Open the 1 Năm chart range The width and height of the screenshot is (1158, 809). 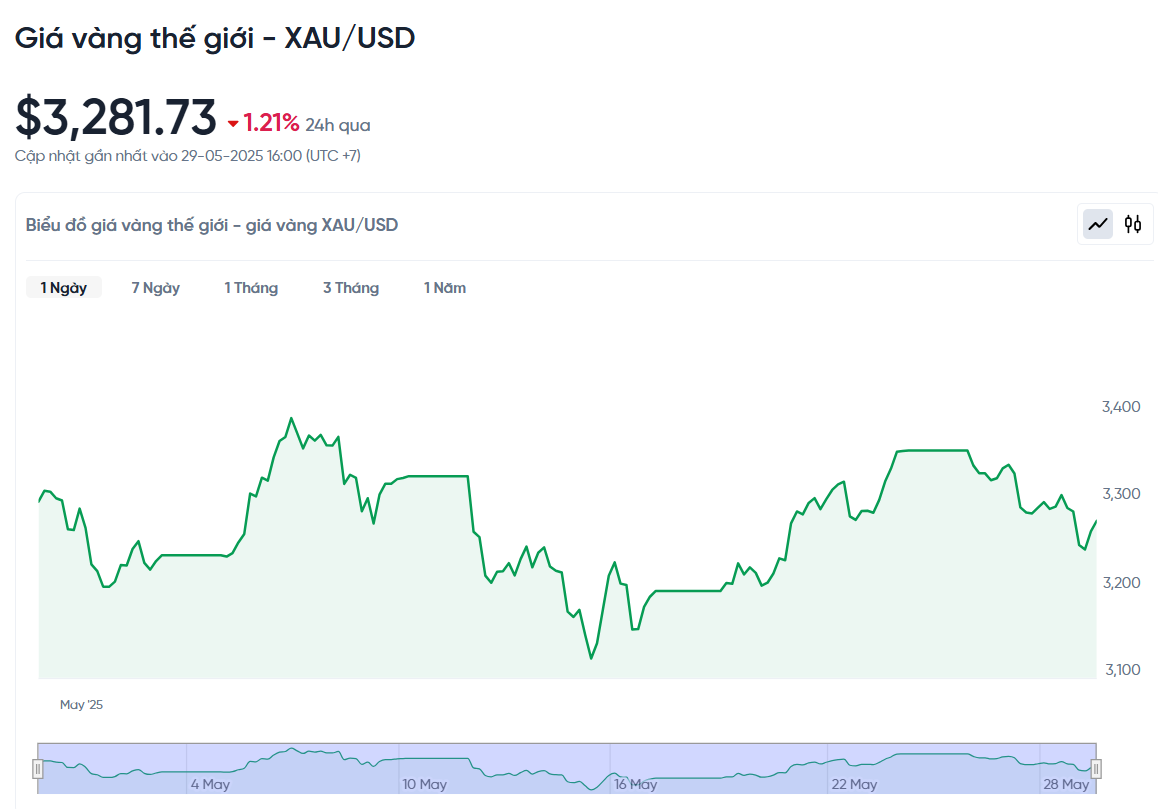[x=445, y=288]
